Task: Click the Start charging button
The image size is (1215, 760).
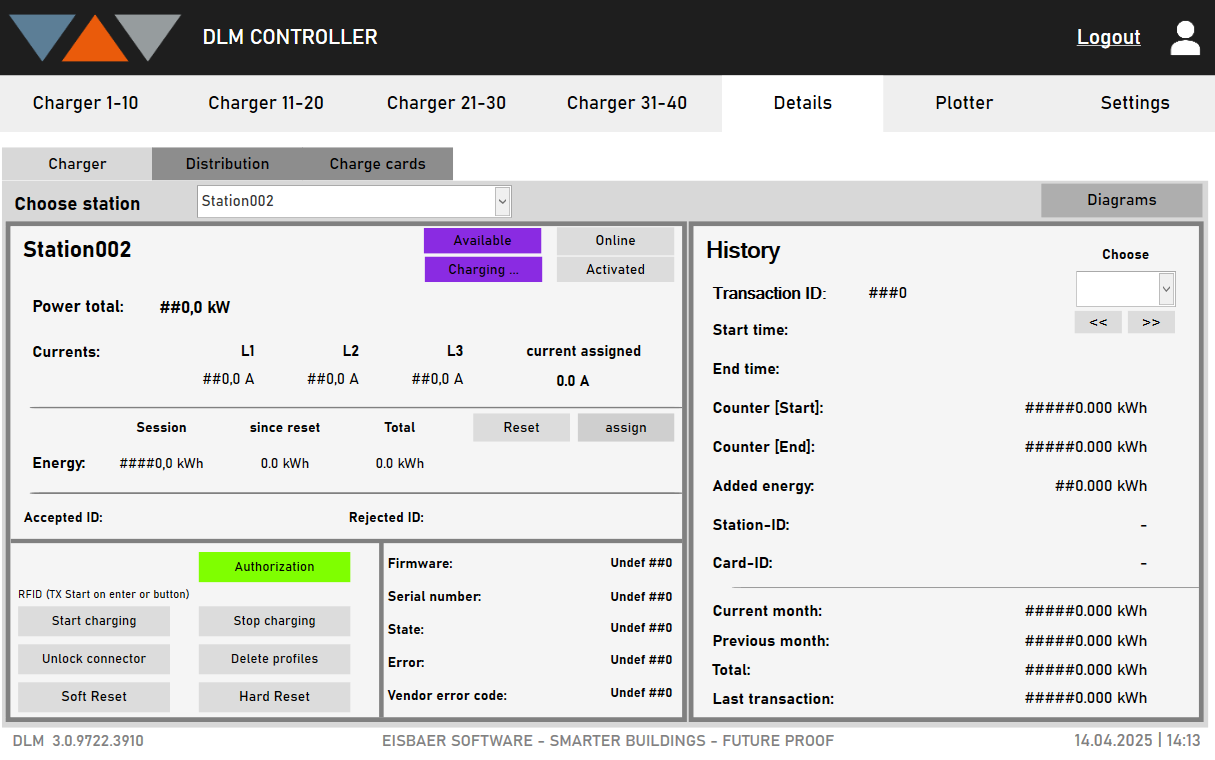Action: (94, 621)
